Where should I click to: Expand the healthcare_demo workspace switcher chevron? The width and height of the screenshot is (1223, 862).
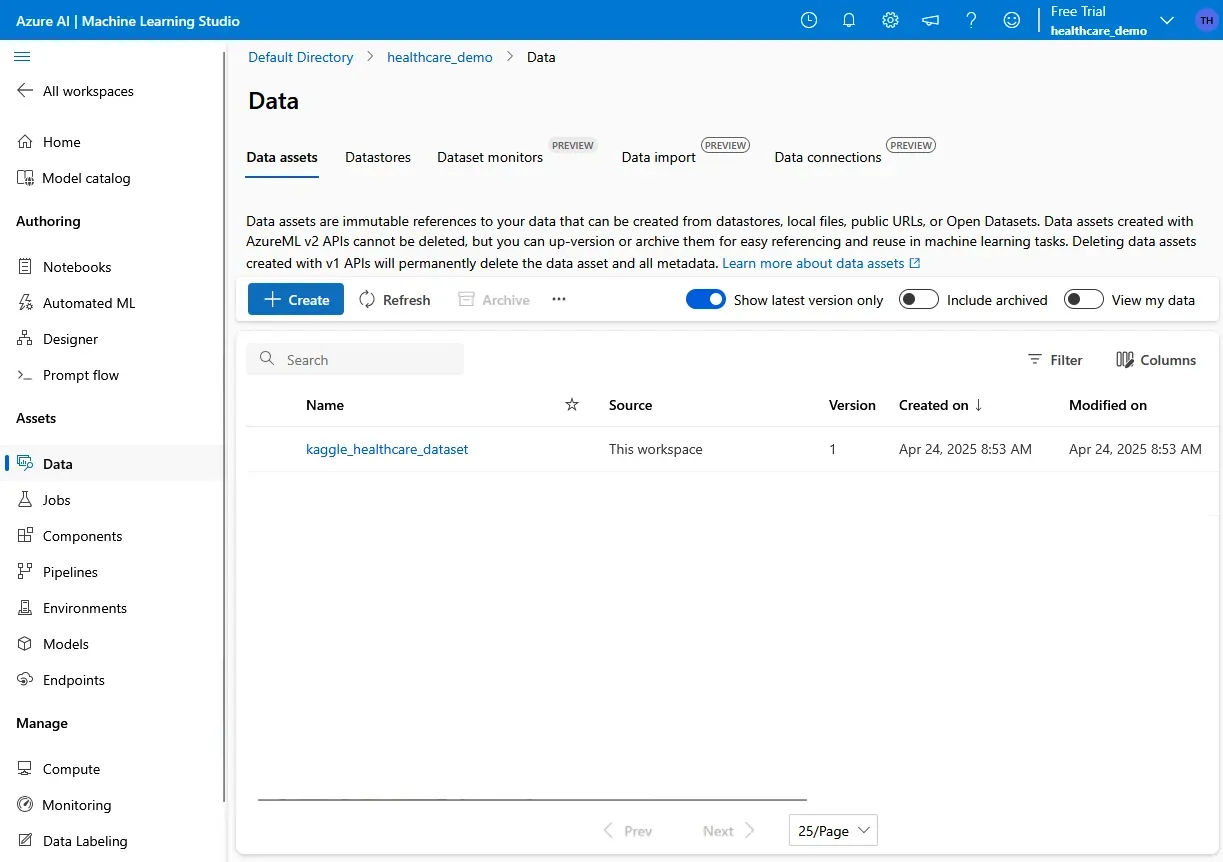(1167, 19)
